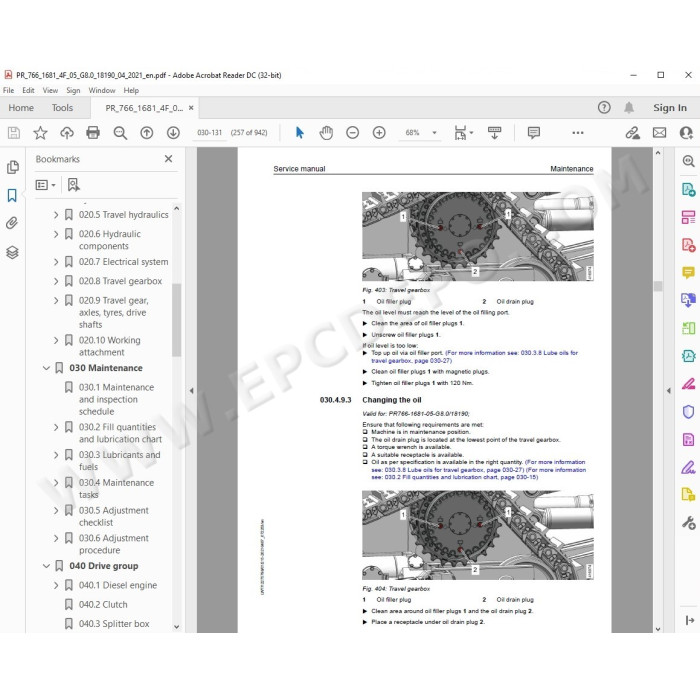Click the Zoom out minus icon
Screen dimensions: 700x700
352,133
